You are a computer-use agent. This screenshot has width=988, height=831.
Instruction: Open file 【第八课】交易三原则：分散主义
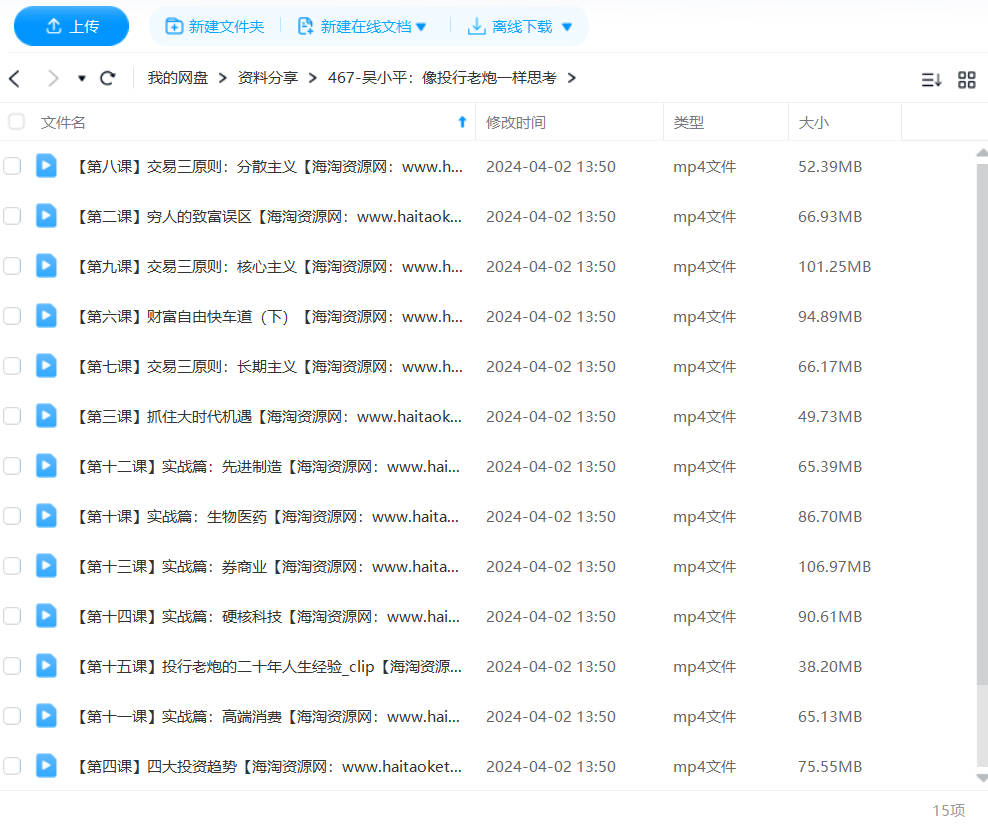268,167
